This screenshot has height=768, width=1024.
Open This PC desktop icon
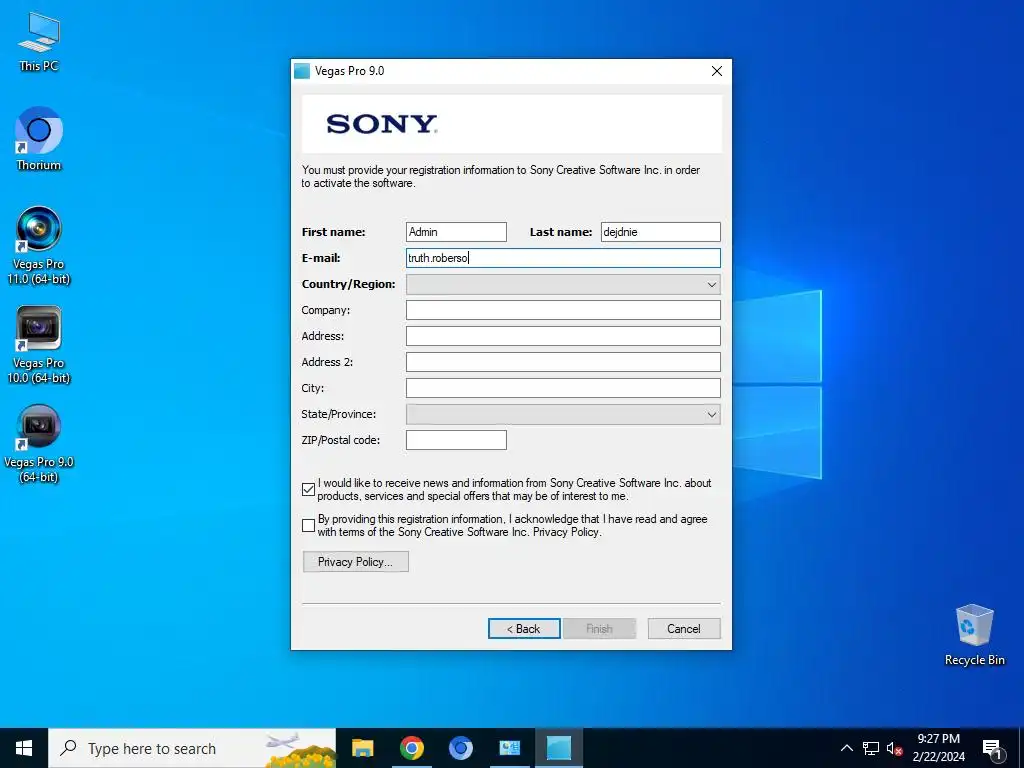(x=39, y=41)
